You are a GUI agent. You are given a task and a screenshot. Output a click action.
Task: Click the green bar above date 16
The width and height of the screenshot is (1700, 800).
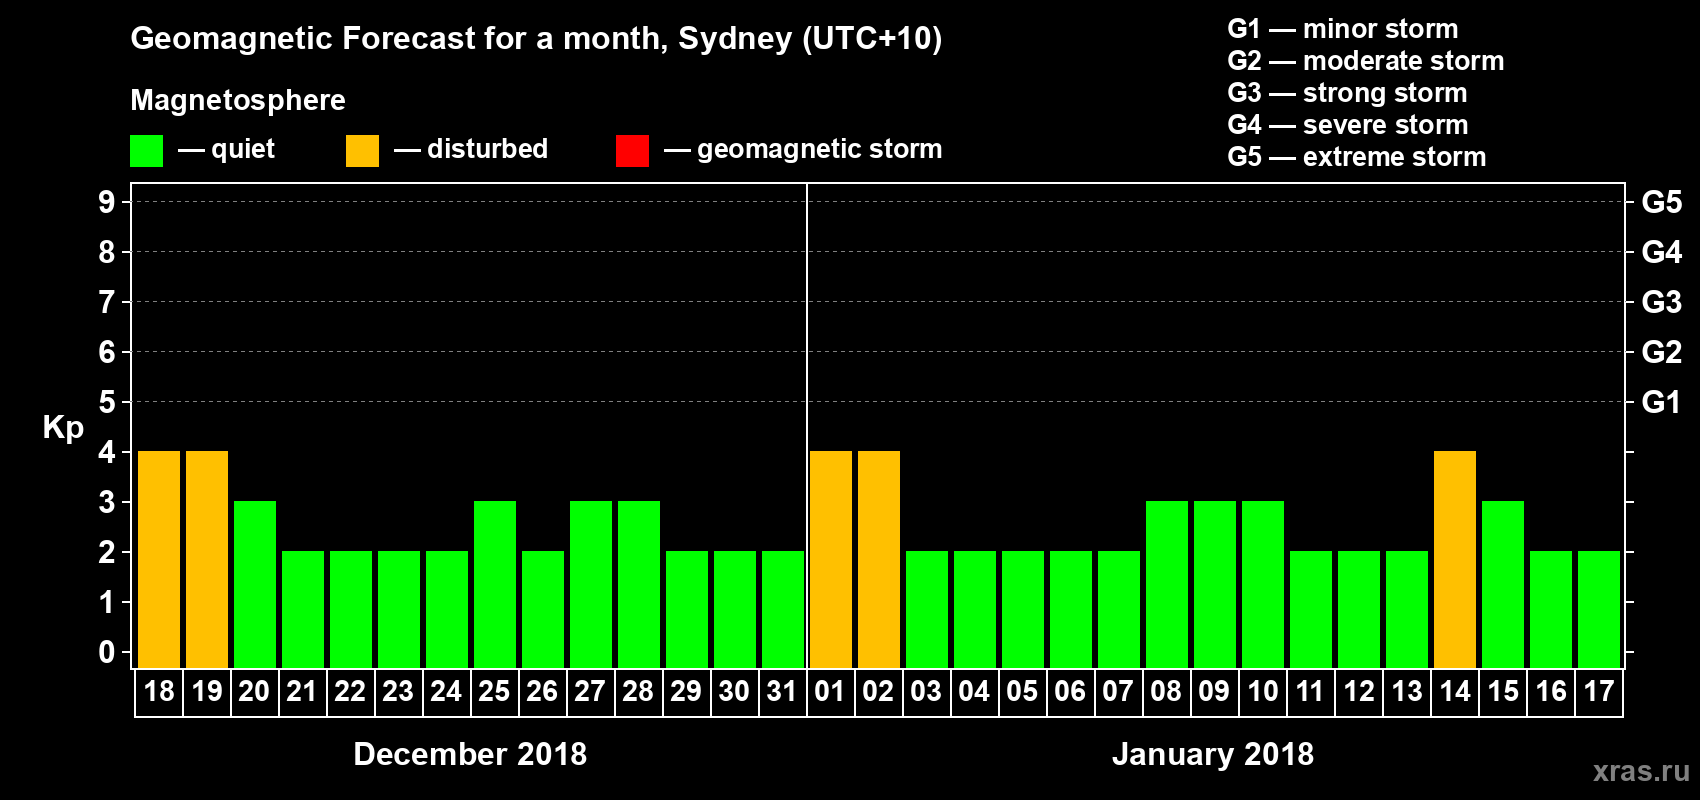tap(1551, 610)
